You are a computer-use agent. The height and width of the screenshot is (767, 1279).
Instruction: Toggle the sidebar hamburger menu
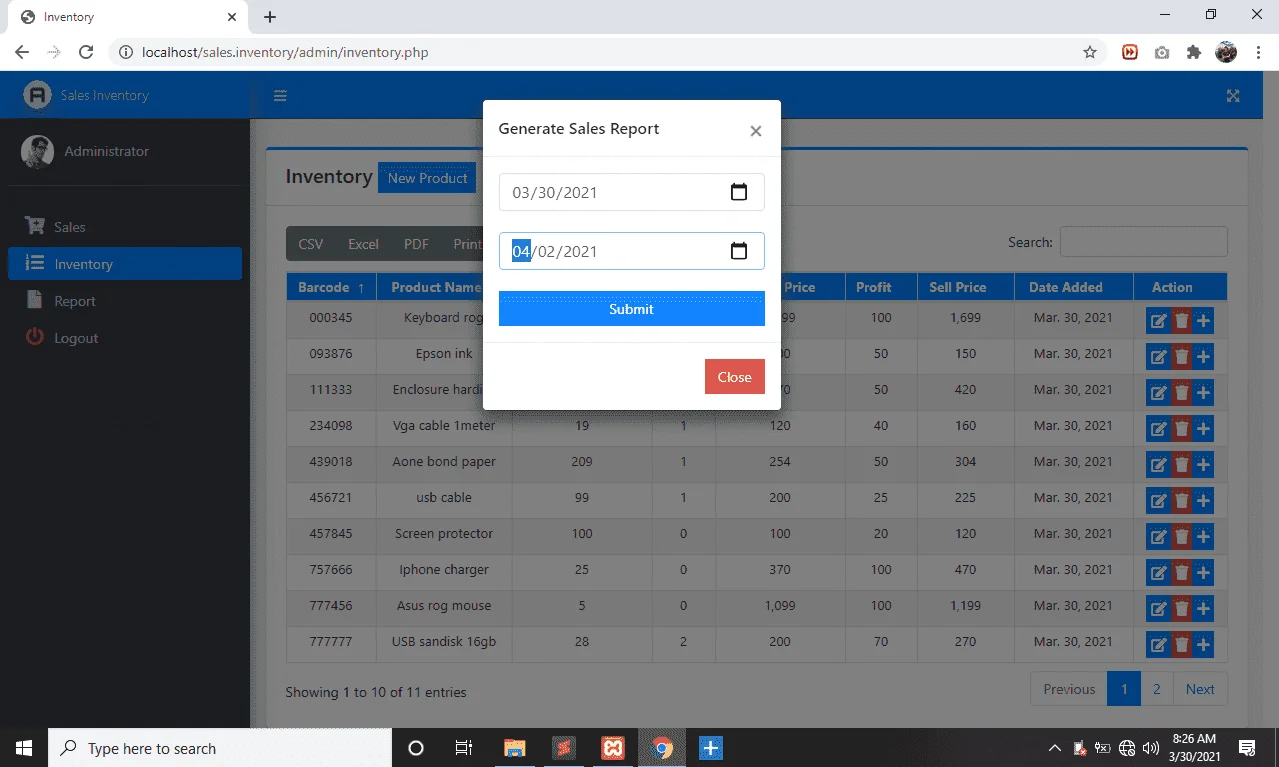281,96
